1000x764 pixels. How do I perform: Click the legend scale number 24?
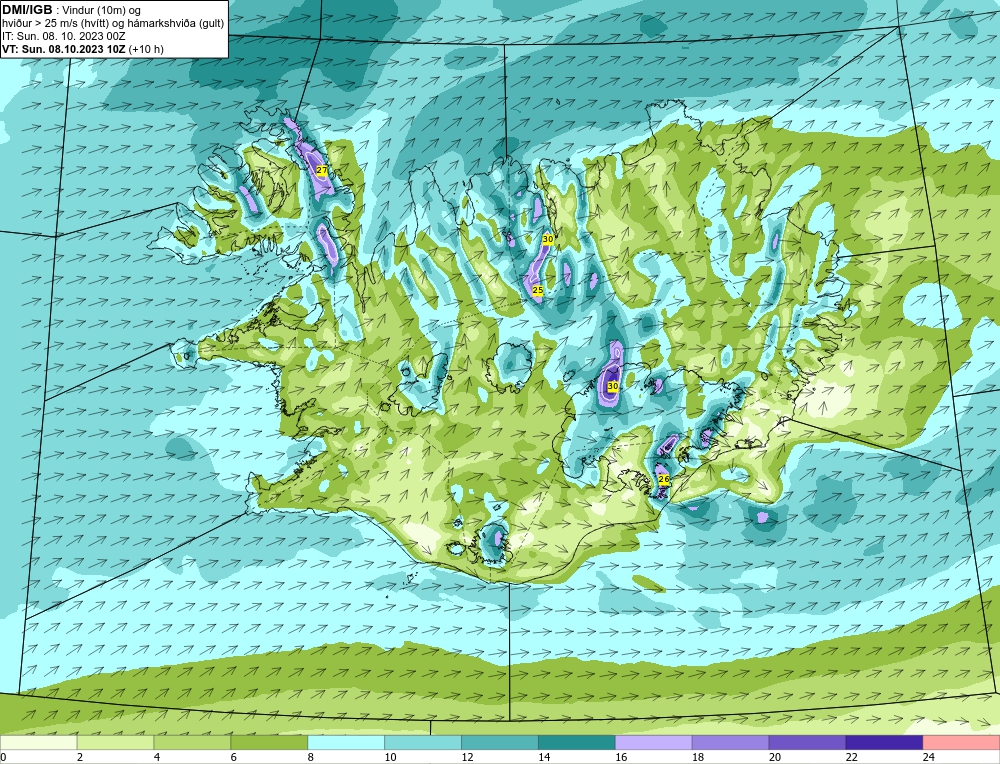coord(929,757)
